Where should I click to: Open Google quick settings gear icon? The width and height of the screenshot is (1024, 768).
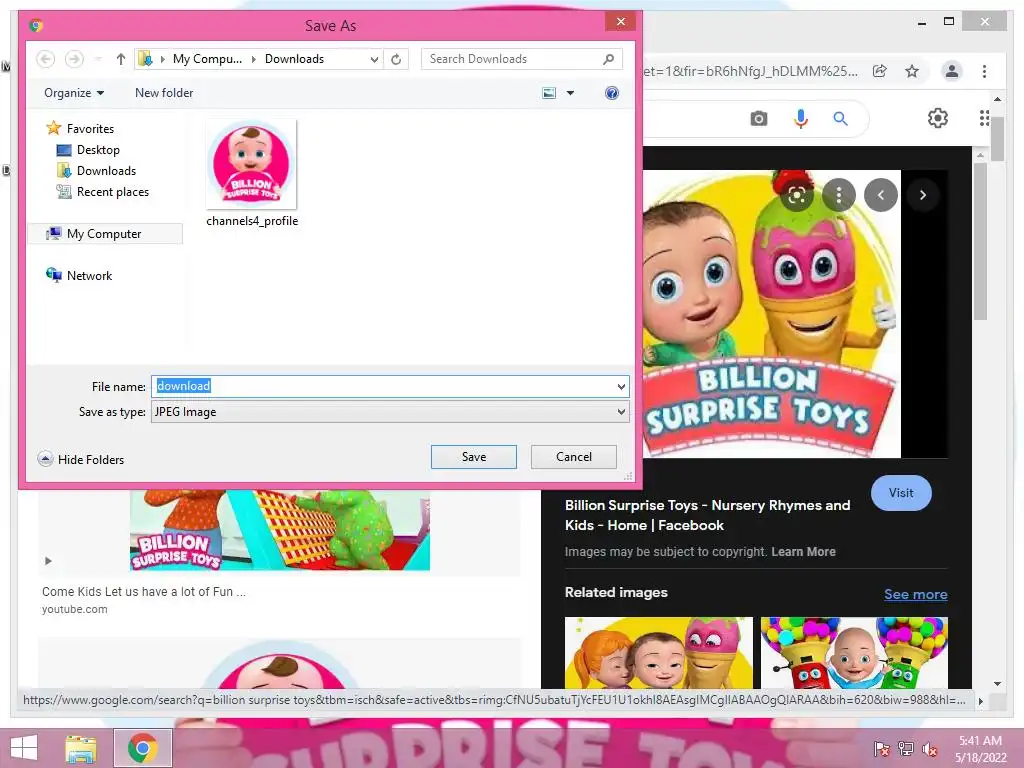point(938,118)
